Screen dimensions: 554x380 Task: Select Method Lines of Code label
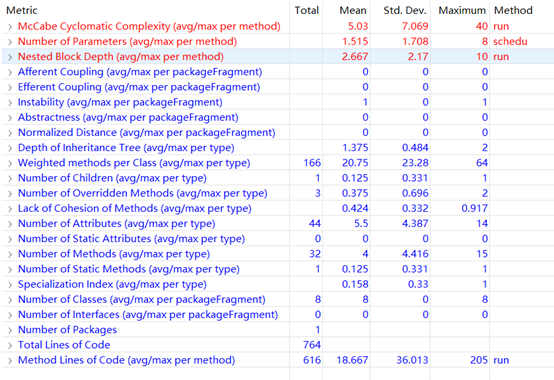point(126,360)
